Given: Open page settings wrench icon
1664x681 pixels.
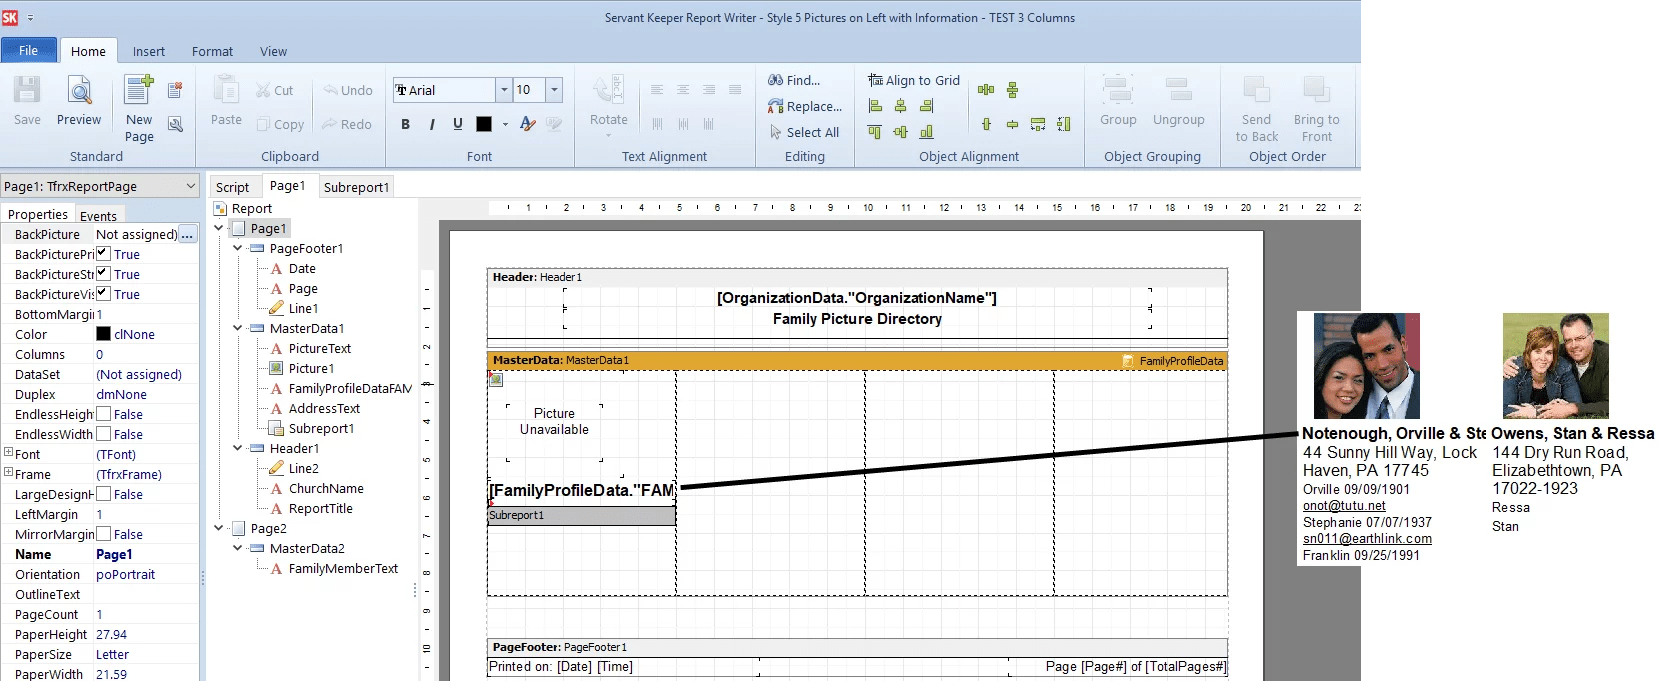Looking at the screenshot, I should [x=175, y=124].
